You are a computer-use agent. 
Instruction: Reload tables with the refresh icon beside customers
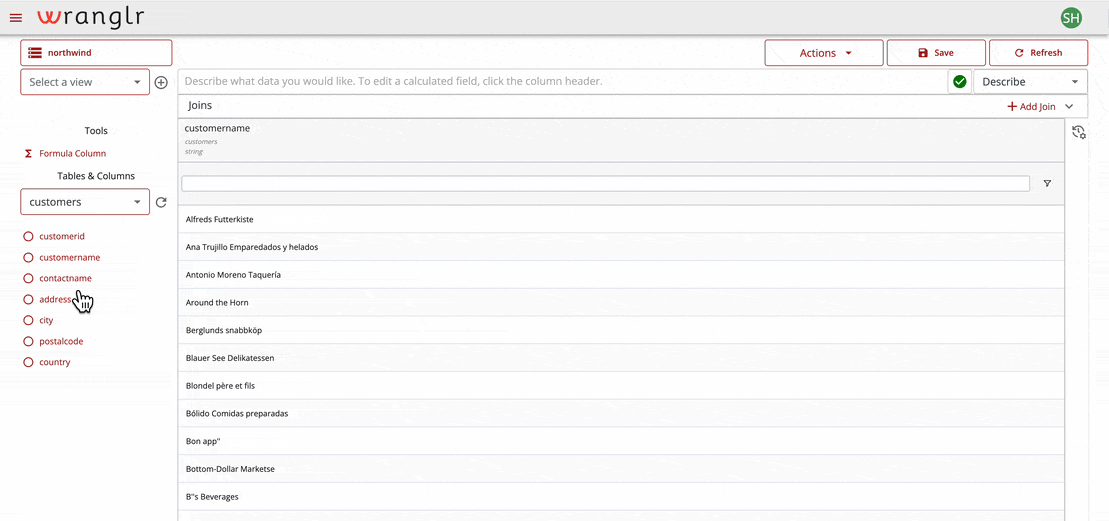point(161,202)
